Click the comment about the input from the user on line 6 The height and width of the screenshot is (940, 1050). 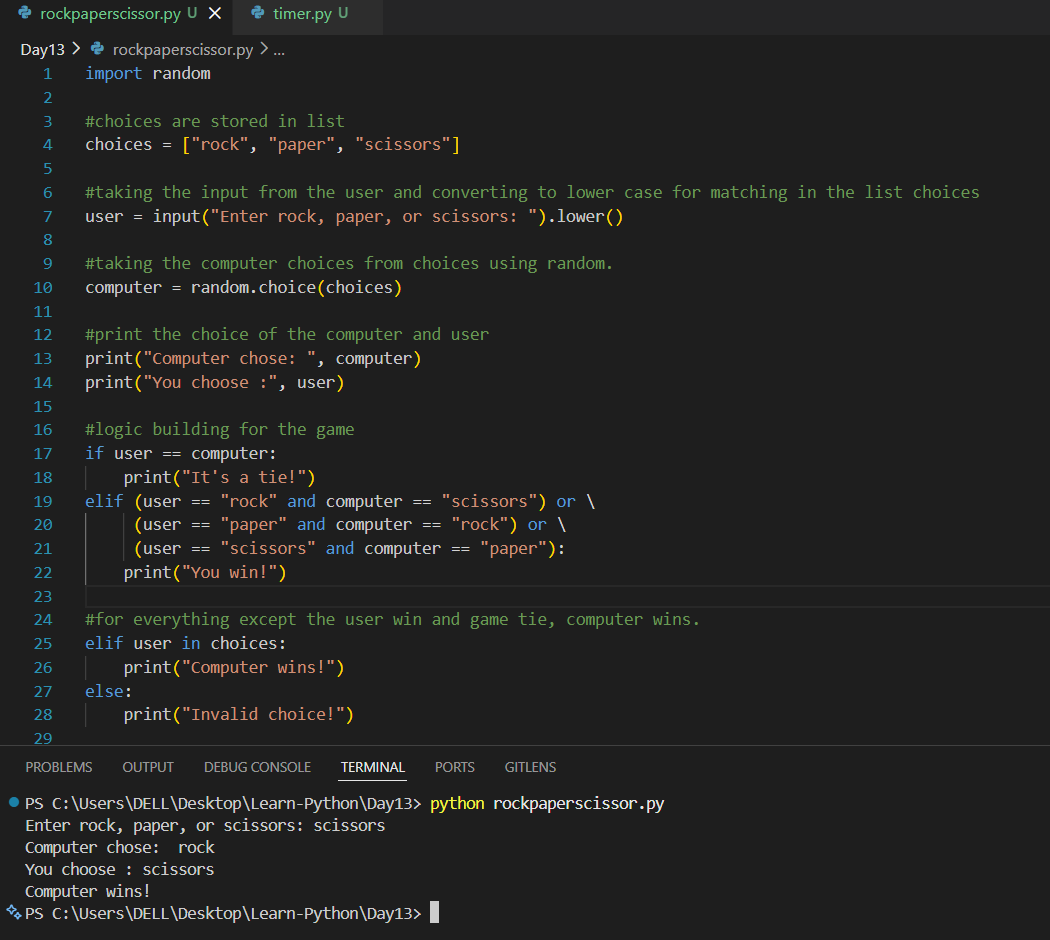click(x=532, y=193)
